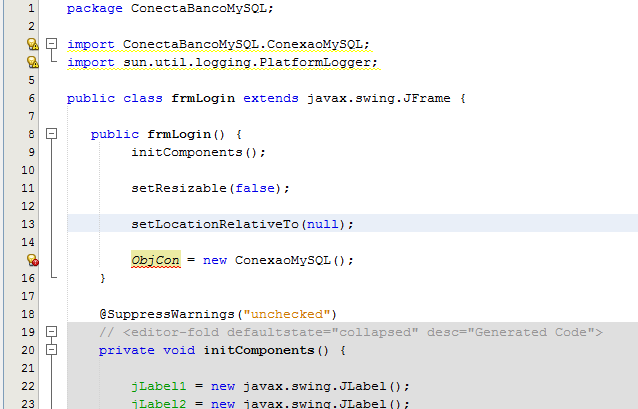Click setResizable(false) statement

(210, 188)
